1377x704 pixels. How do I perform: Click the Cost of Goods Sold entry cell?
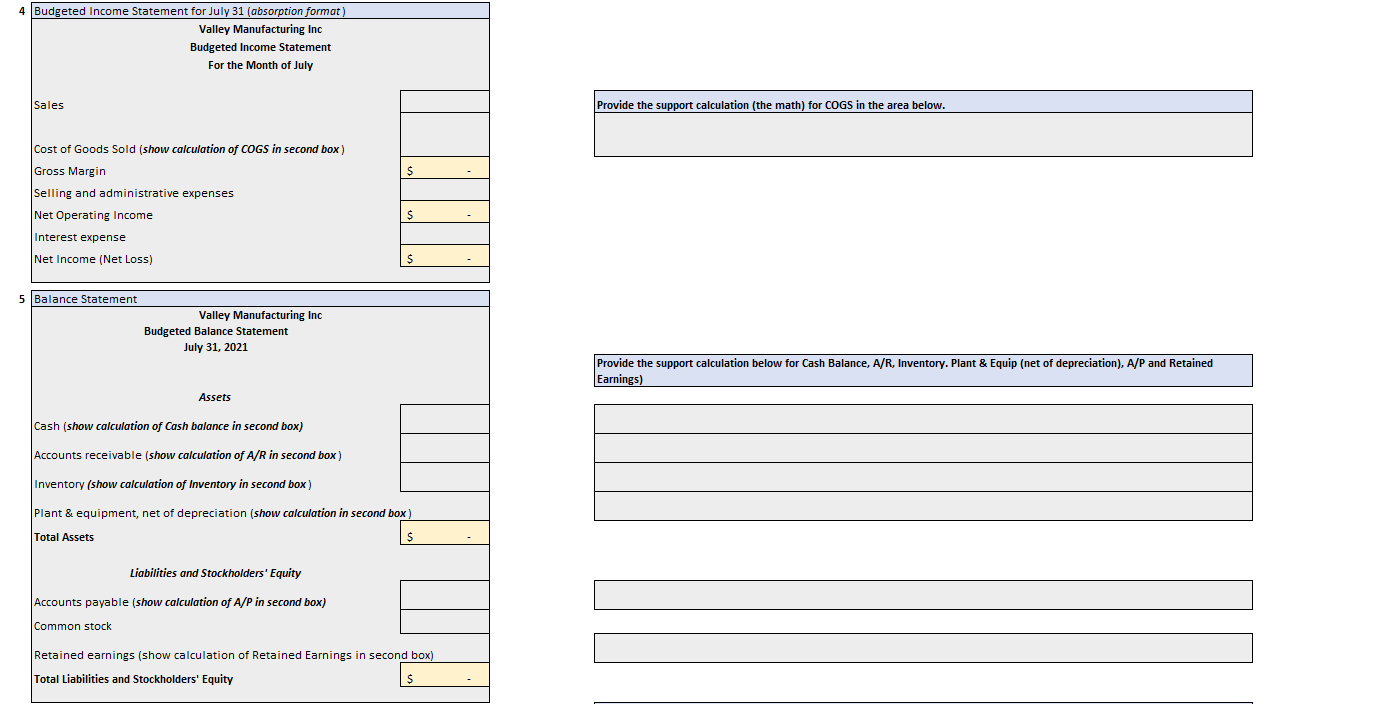point(444,133)
